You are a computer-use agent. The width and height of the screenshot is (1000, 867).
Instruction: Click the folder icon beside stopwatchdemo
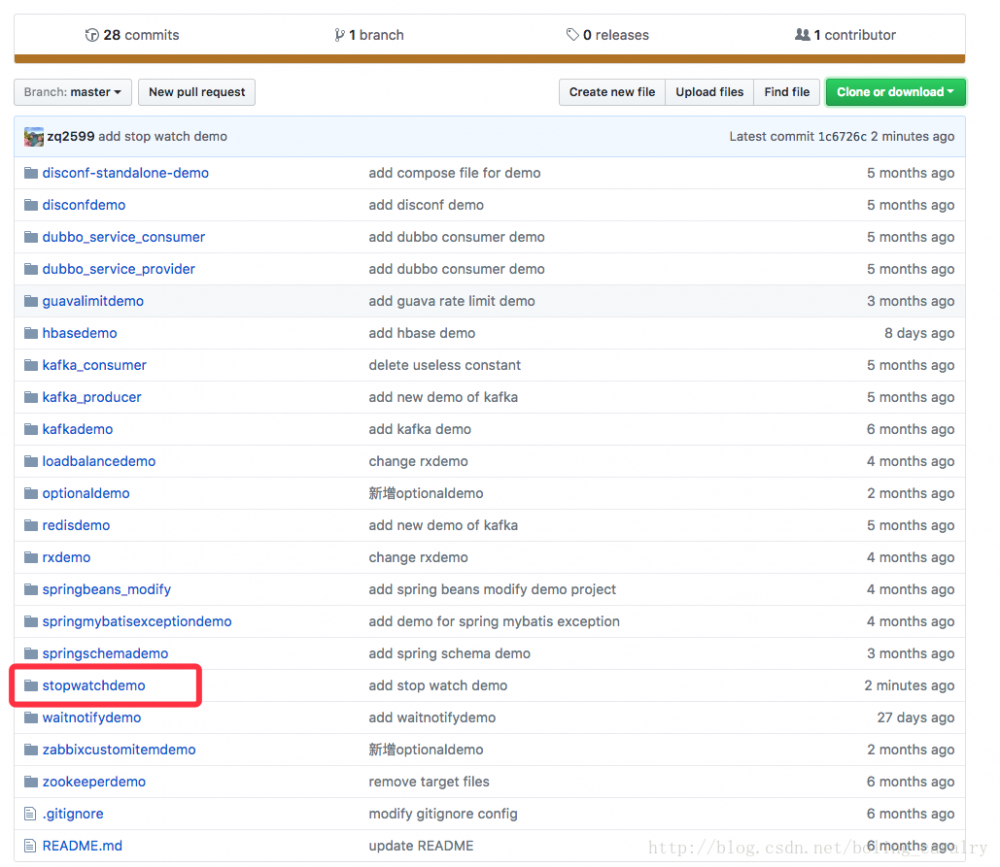[30, 686]
